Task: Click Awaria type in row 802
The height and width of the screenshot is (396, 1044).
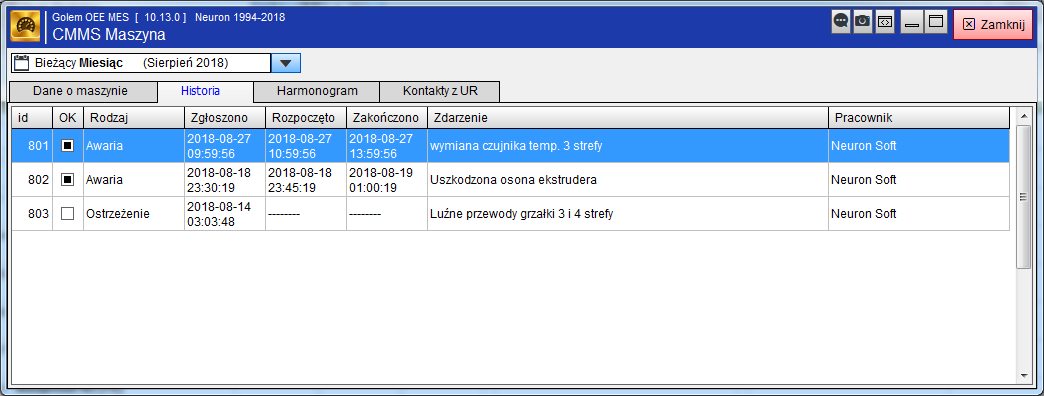Action: point(134,180)
